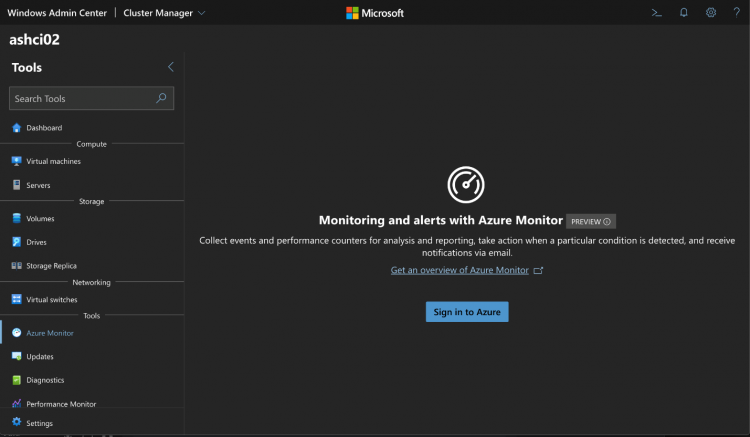Click Windows Admin Center title

point(57,13)
